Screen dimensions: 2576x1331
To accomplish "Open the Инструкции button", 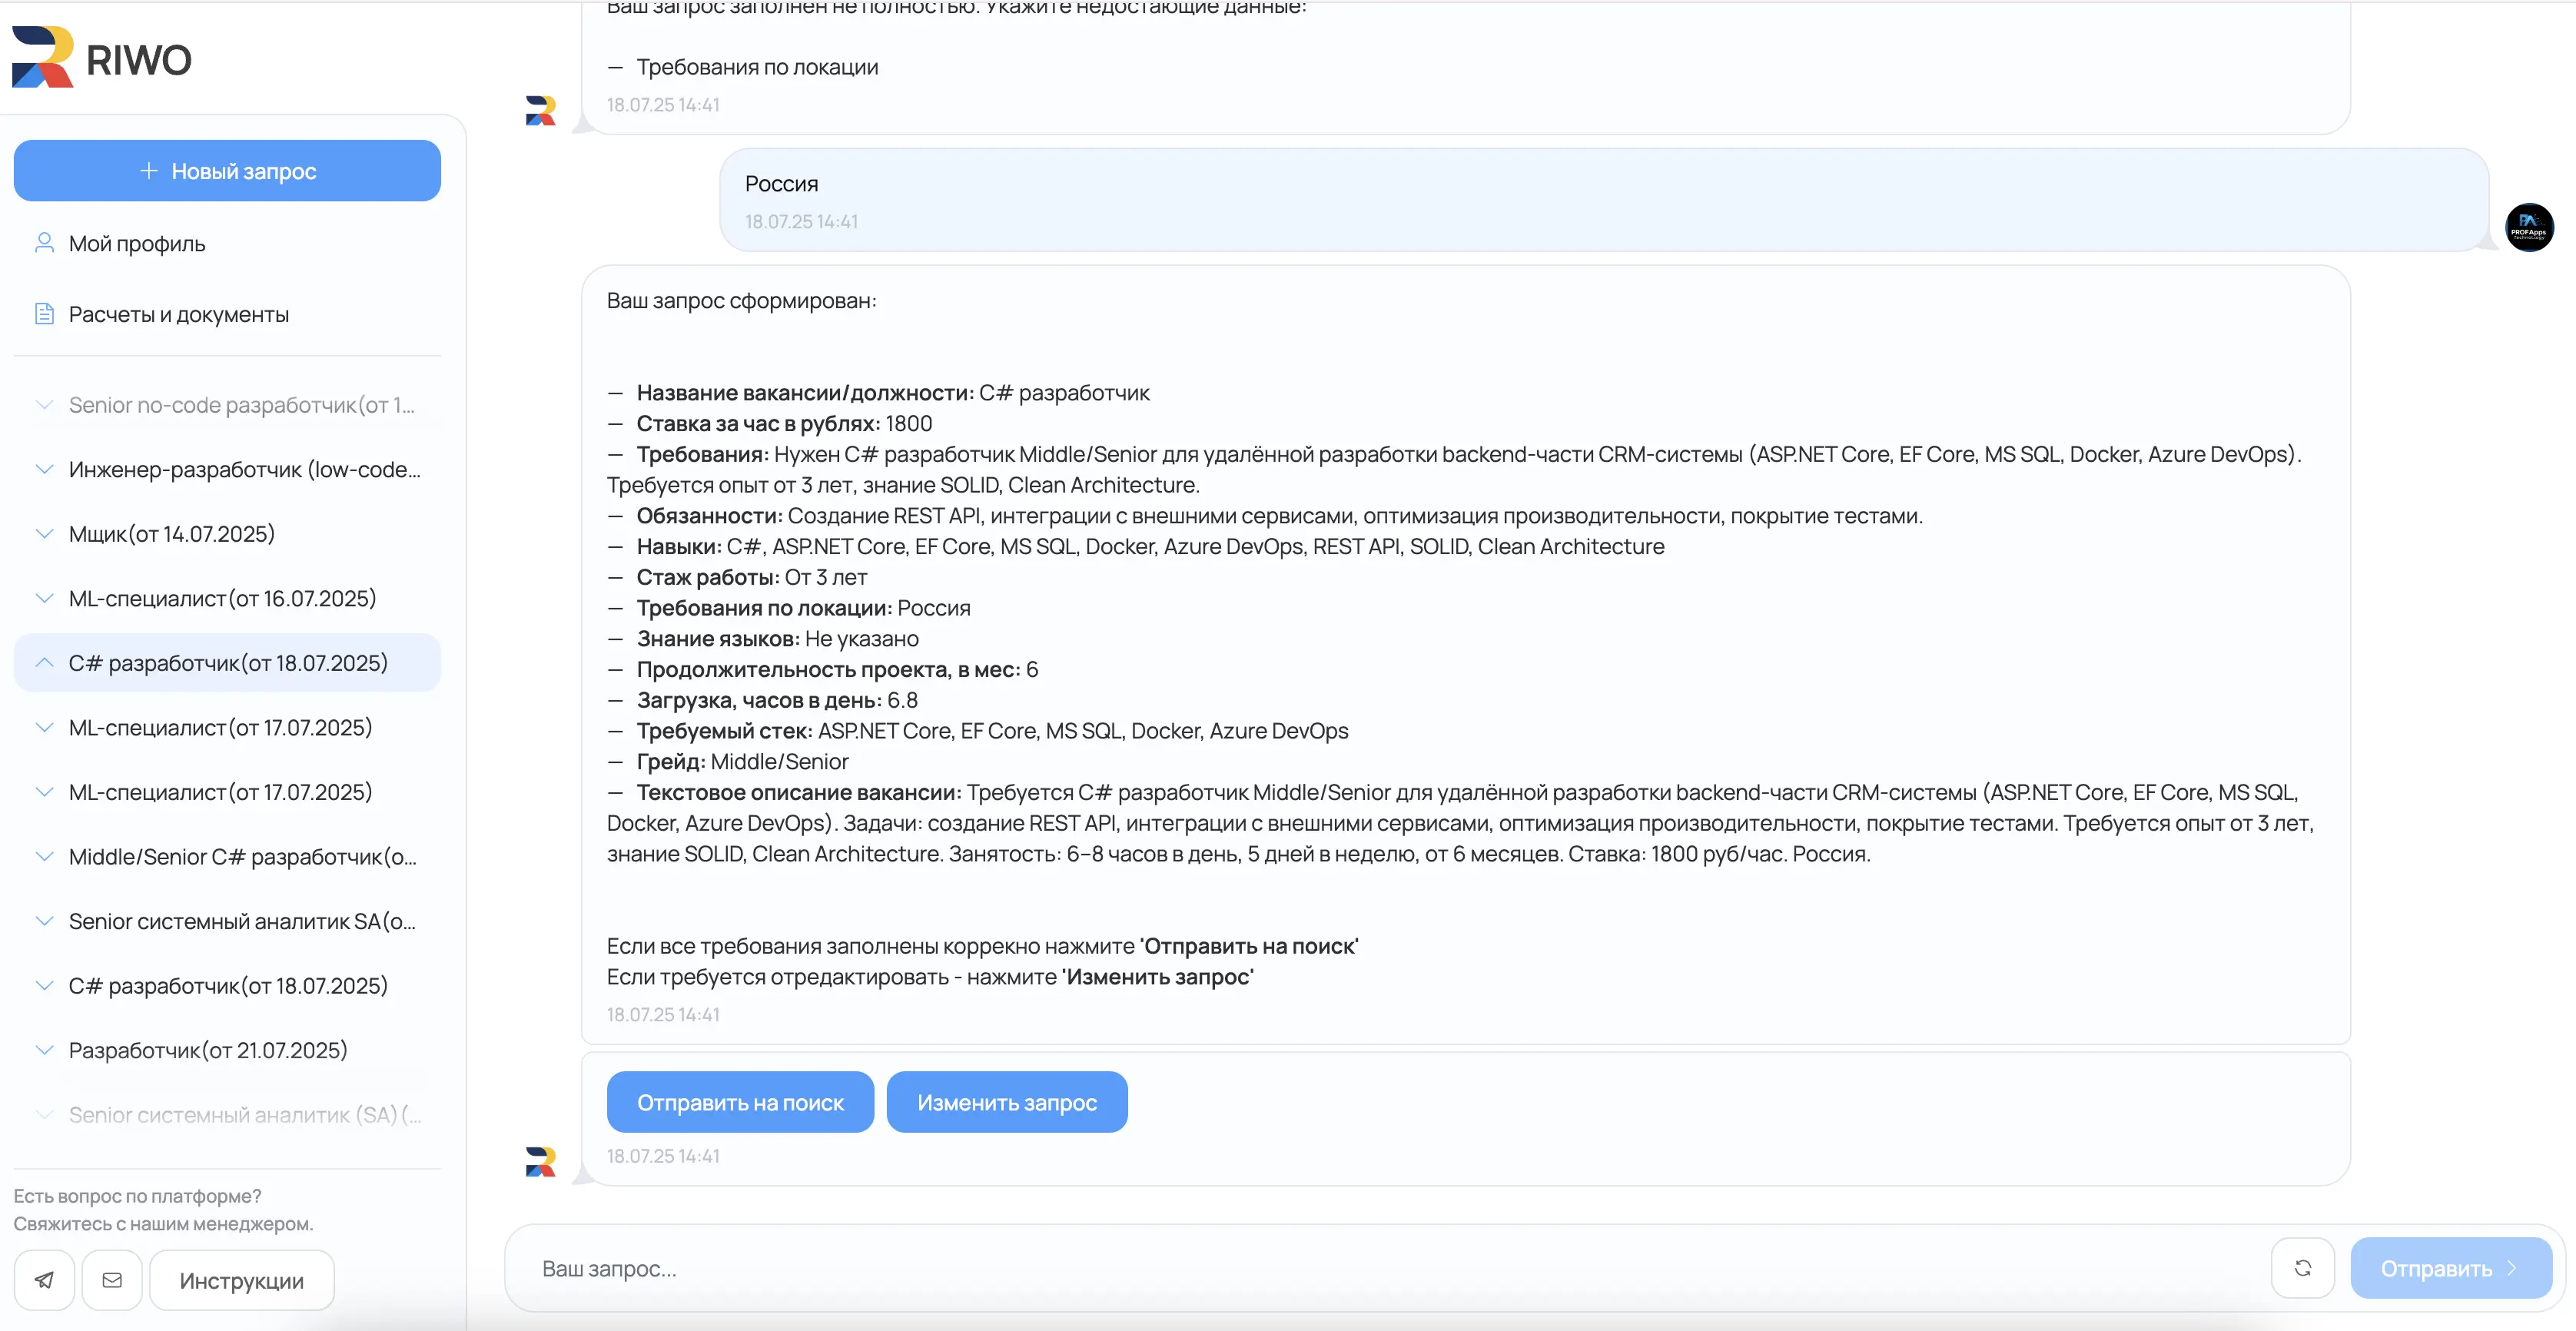I will [x=241, y=1280].
